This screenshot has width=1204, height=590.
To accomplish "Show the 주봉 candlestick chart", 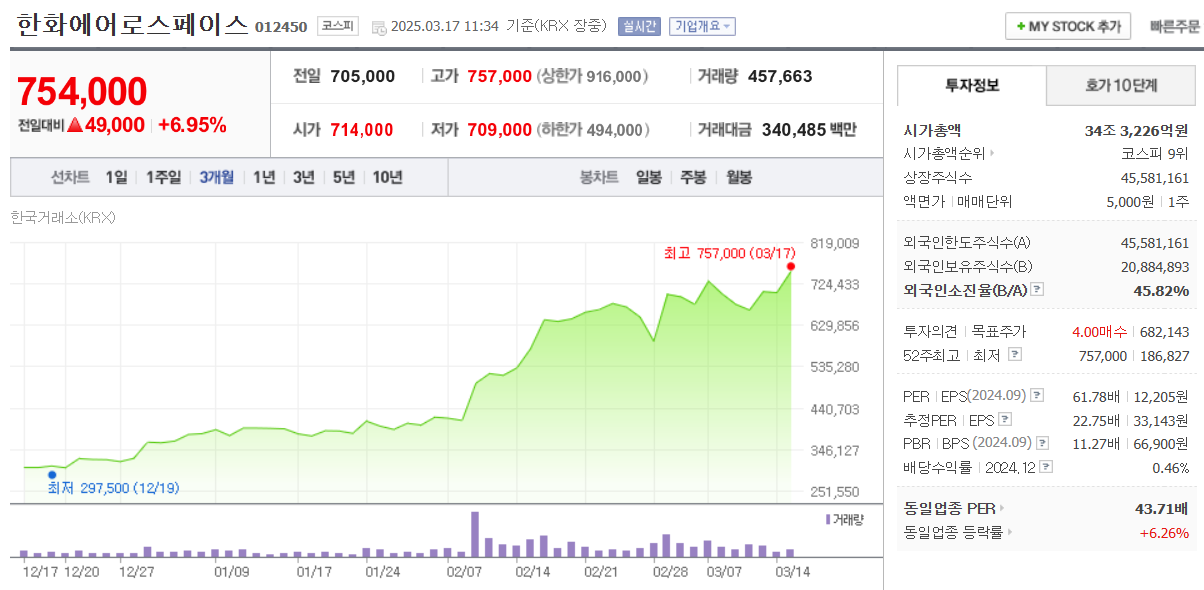I will coord(693,177).
